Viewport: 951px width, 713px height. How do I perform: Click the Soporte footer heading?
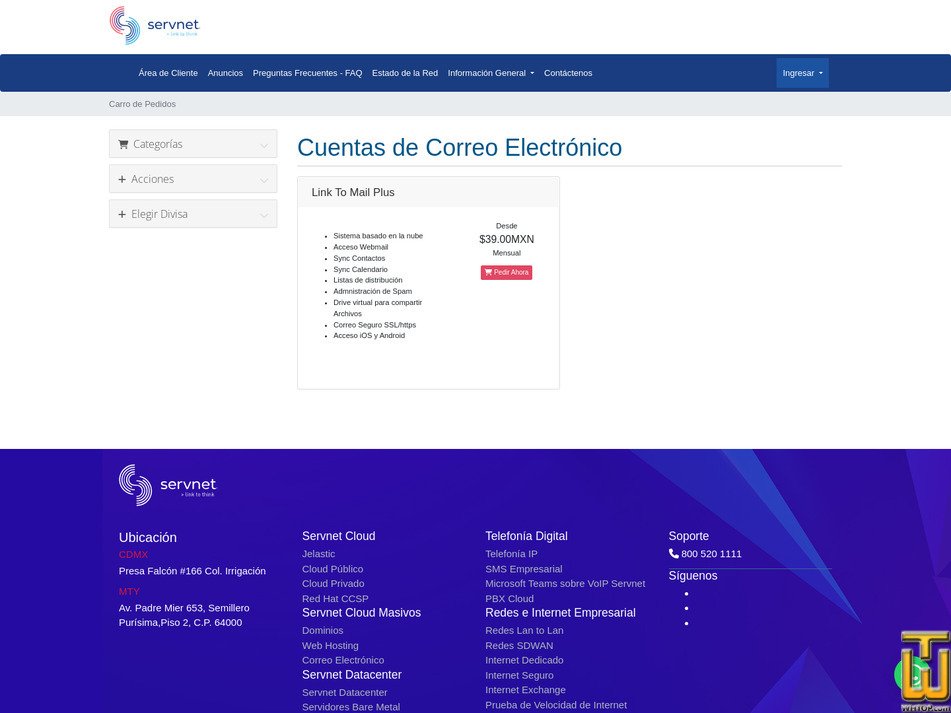click(688, 536)
